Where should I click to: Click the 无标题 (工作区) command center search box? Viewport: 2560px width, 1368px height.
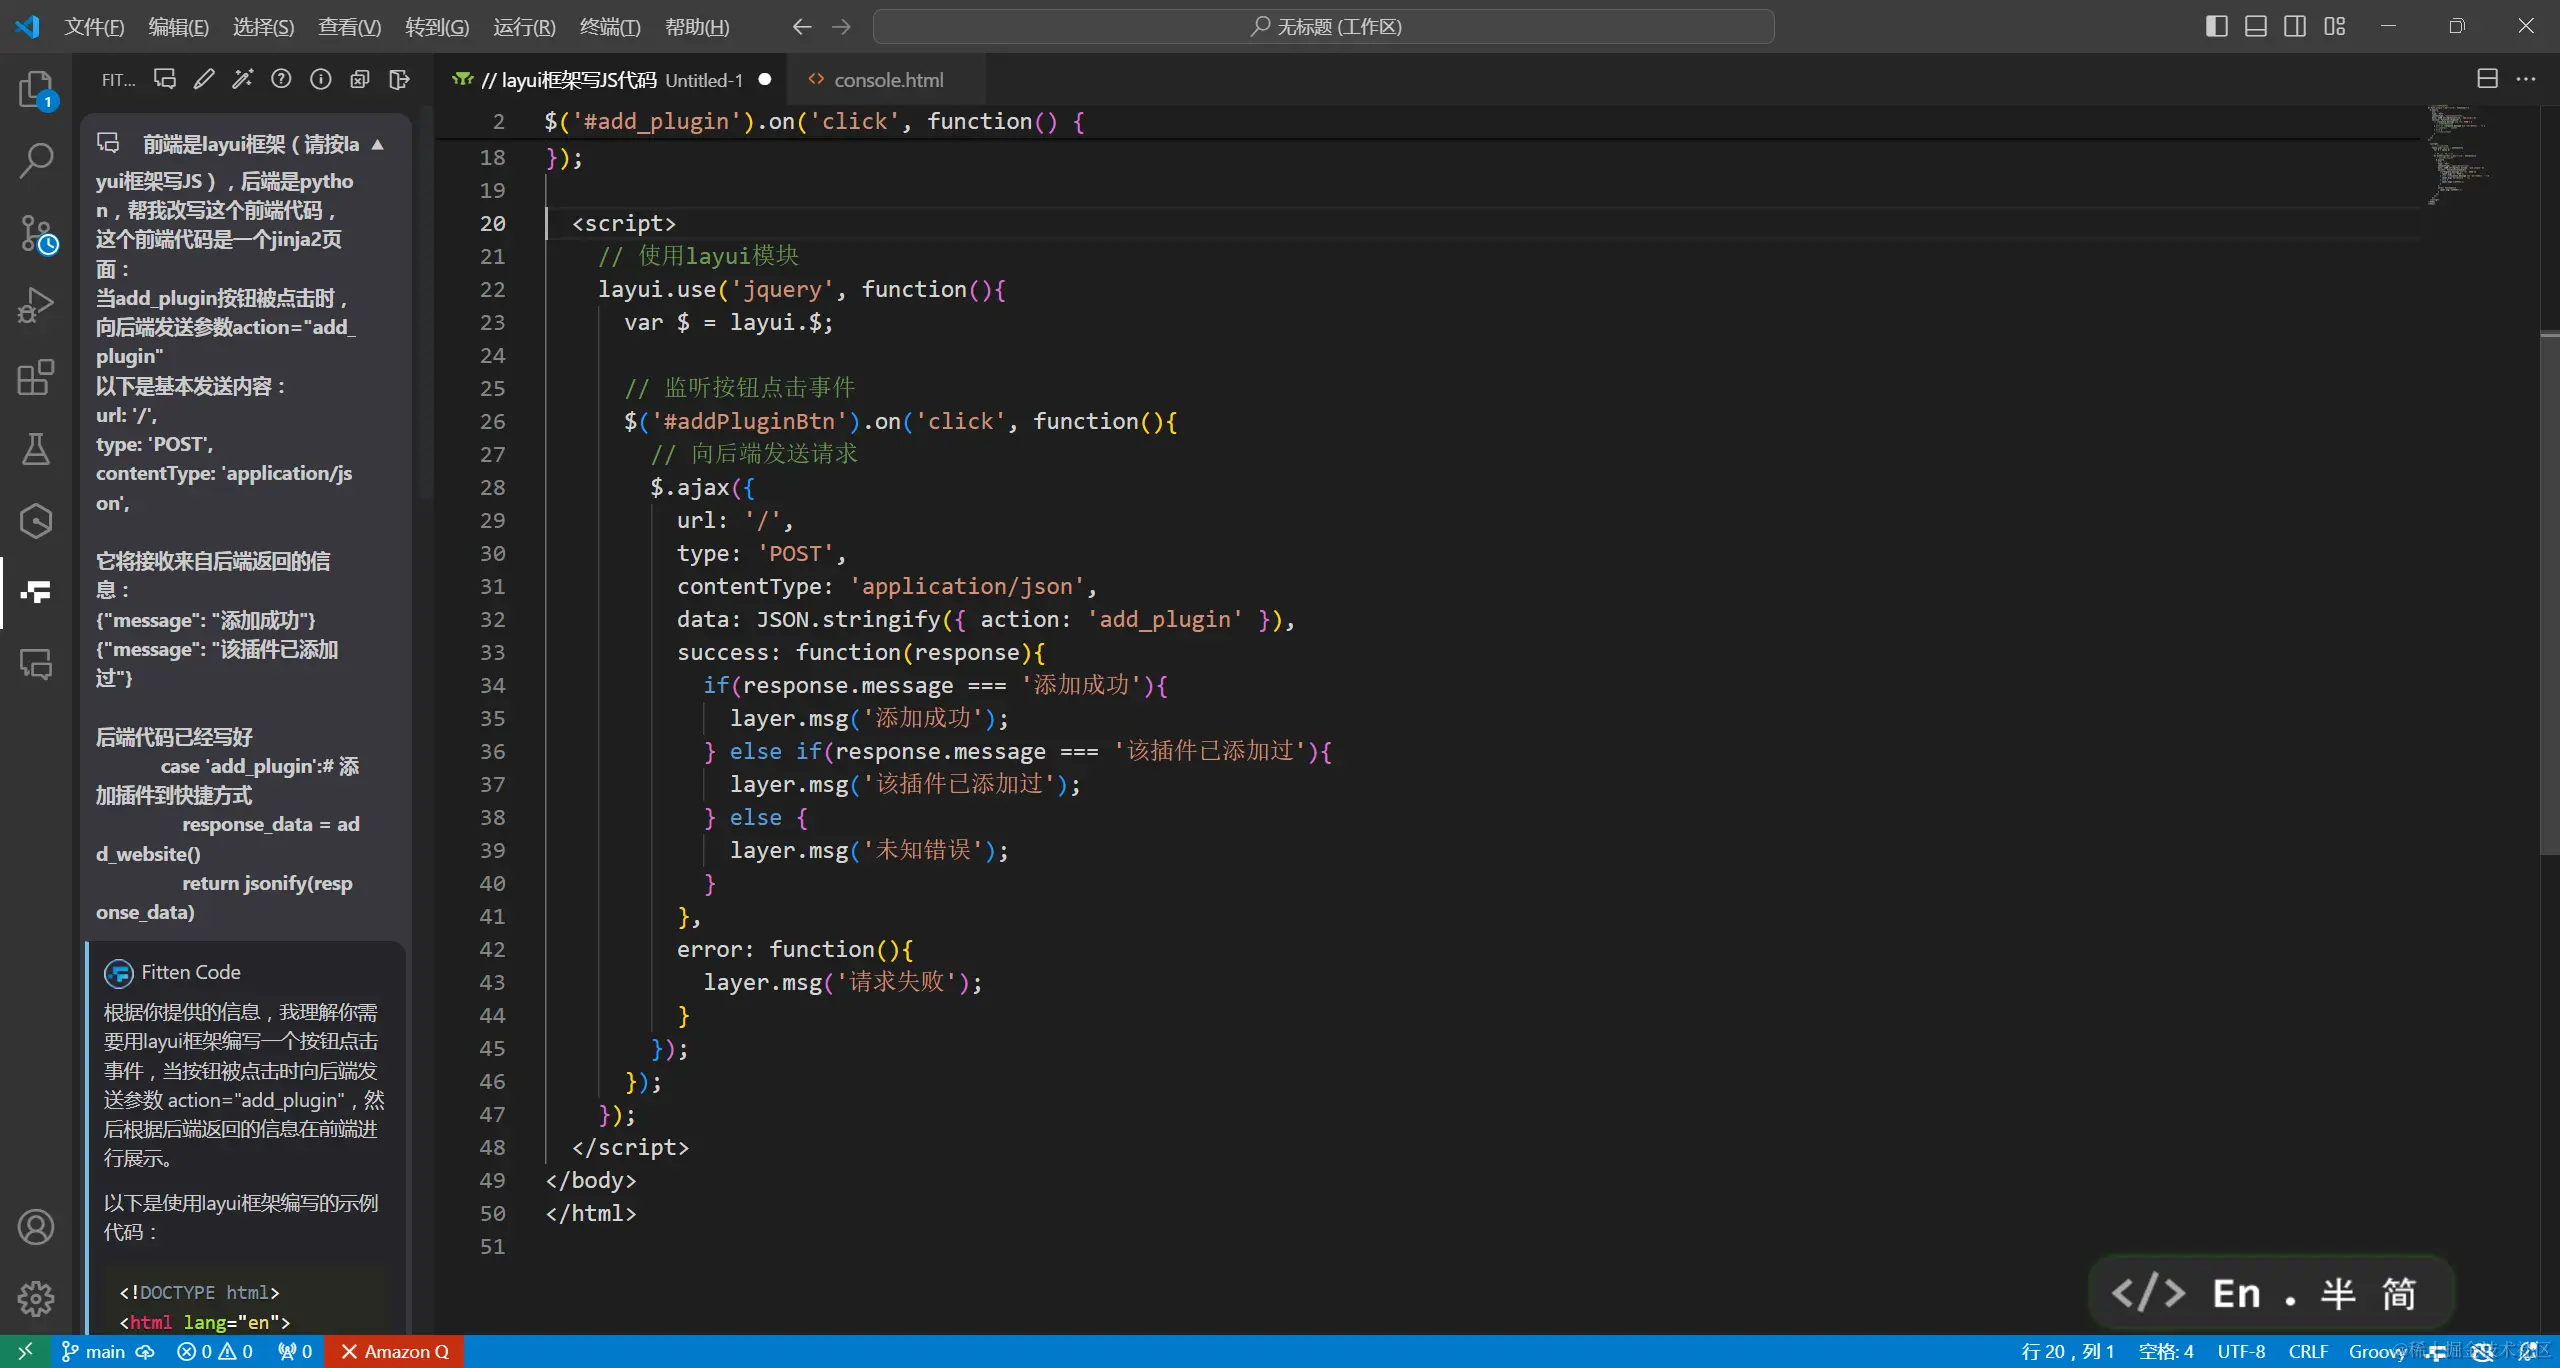click(x=1324, y=27)
